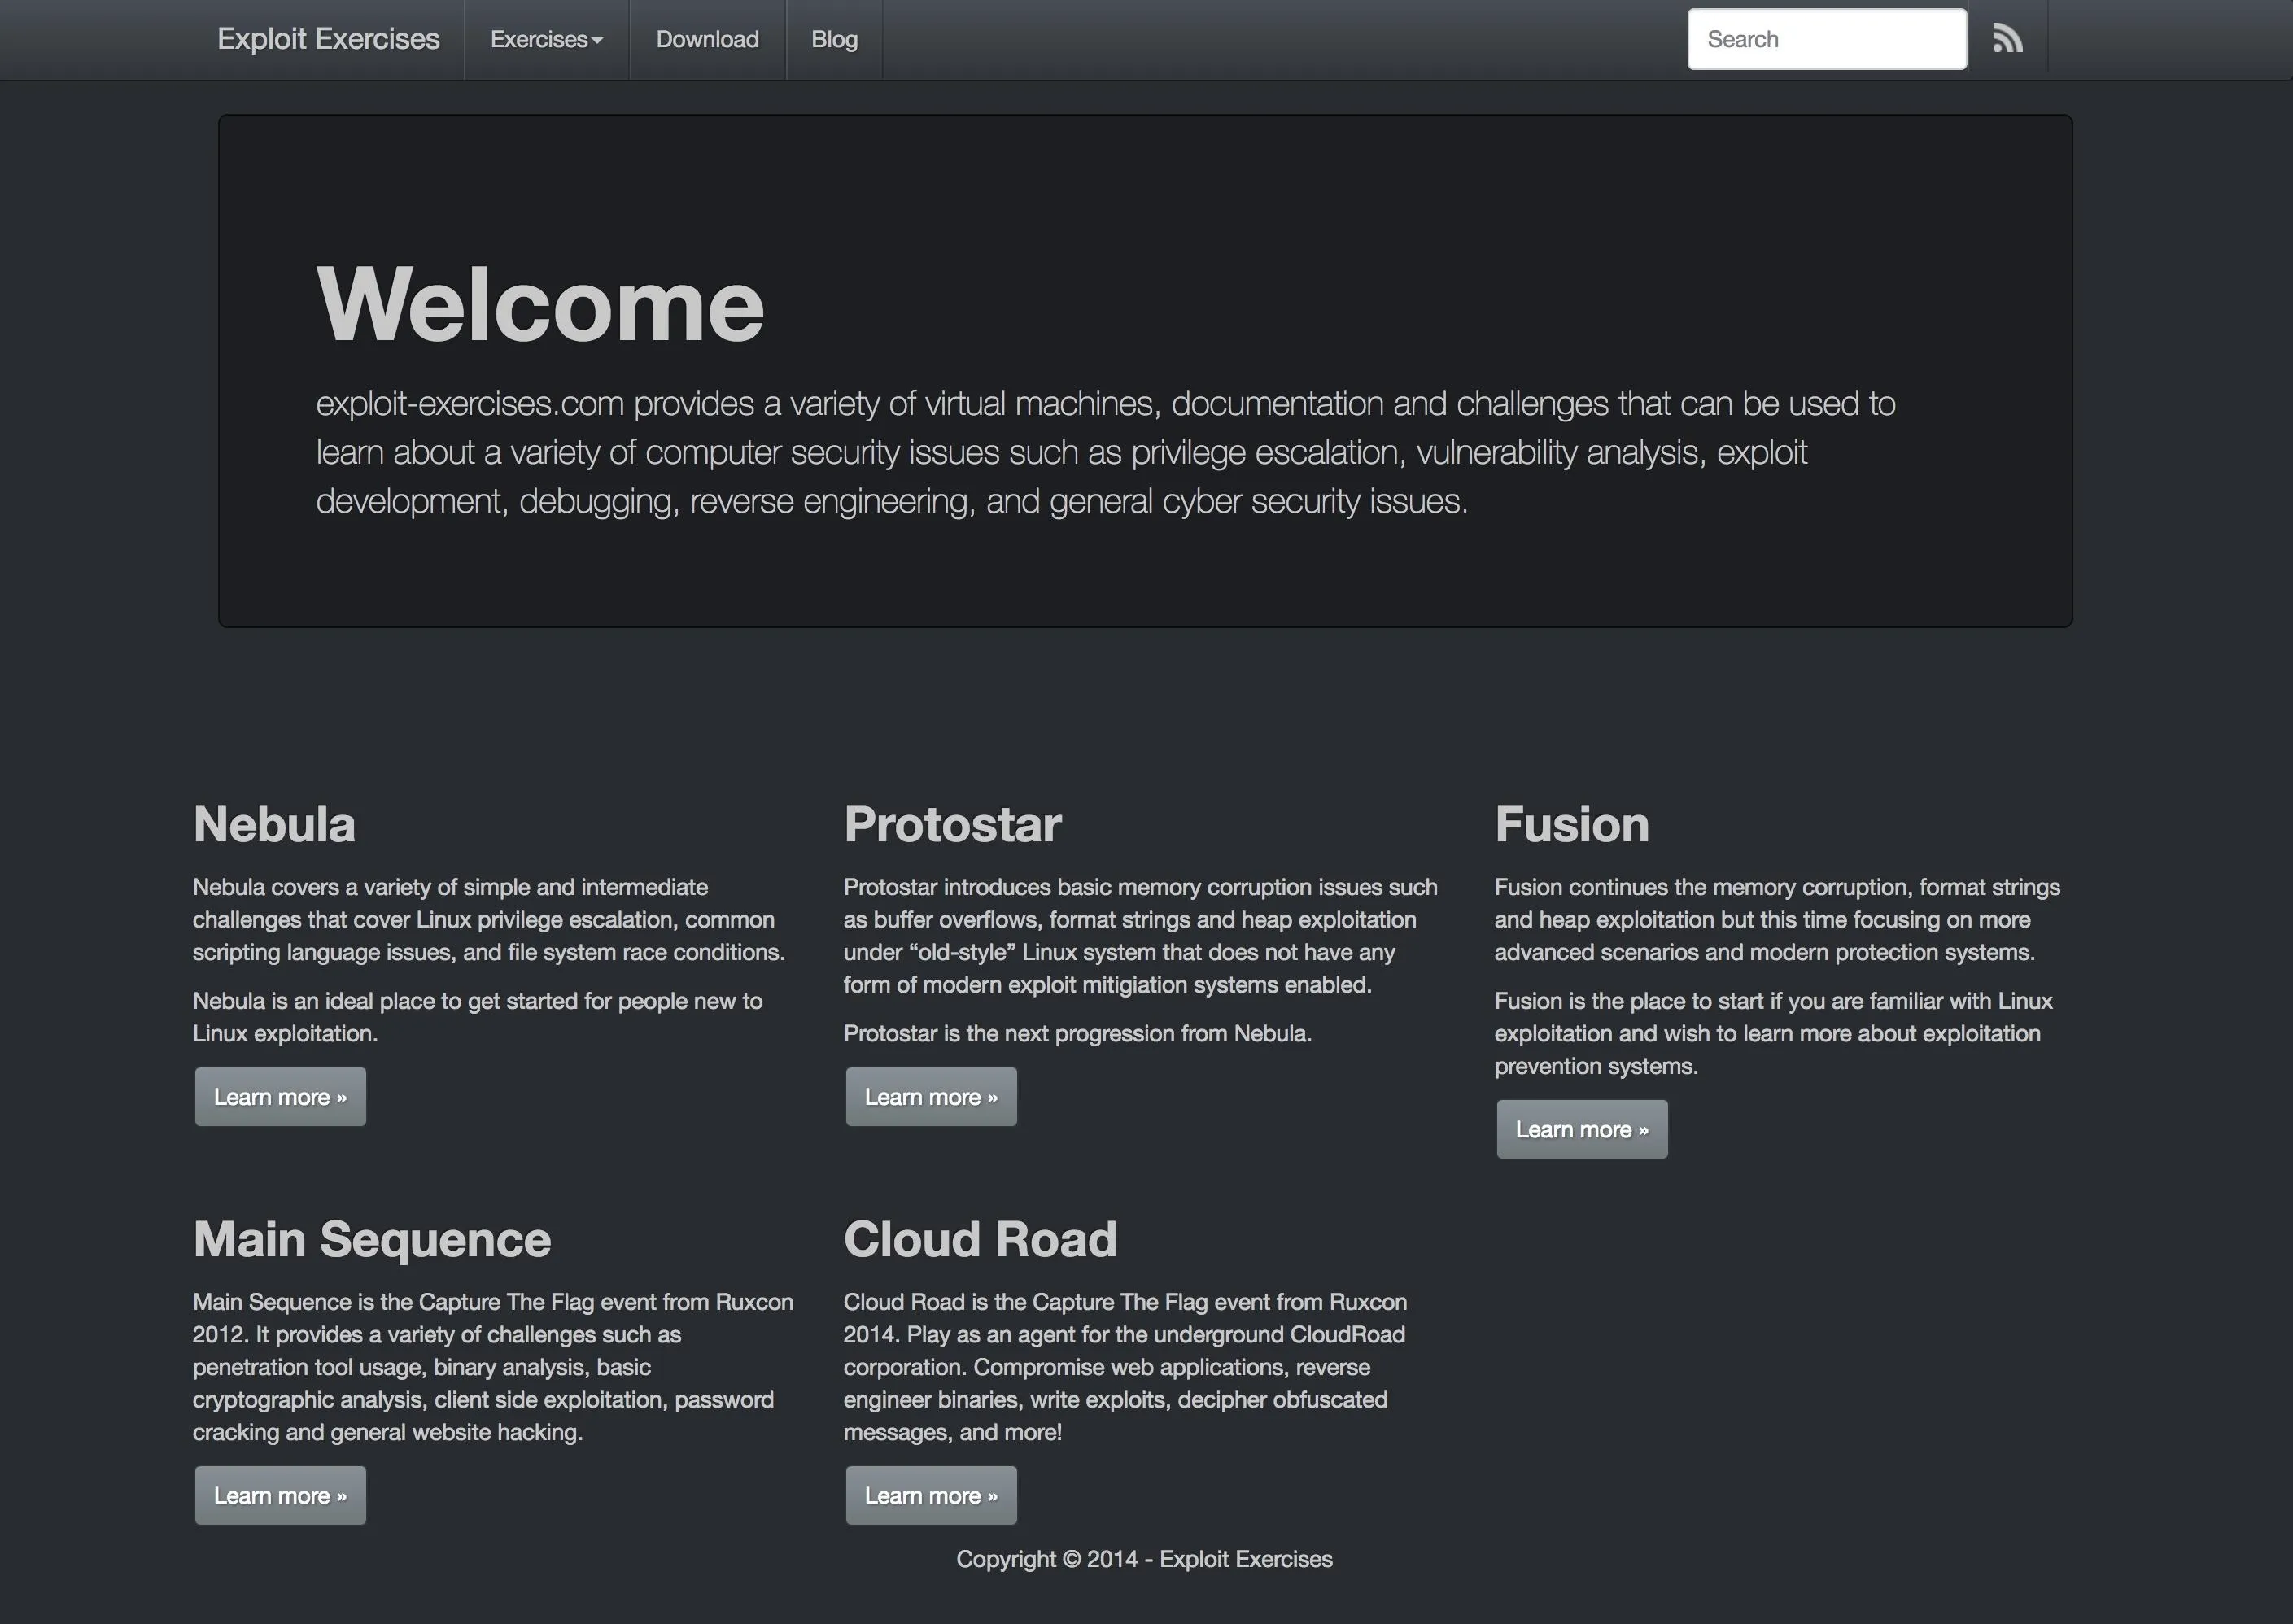Go to the Blog page

click(x=834, y=39)
